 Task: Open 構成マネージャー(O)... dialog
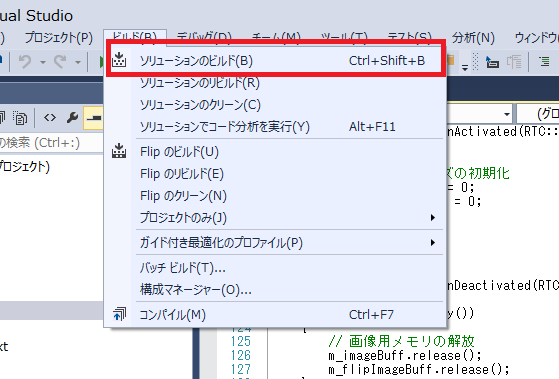pos(275,290)
